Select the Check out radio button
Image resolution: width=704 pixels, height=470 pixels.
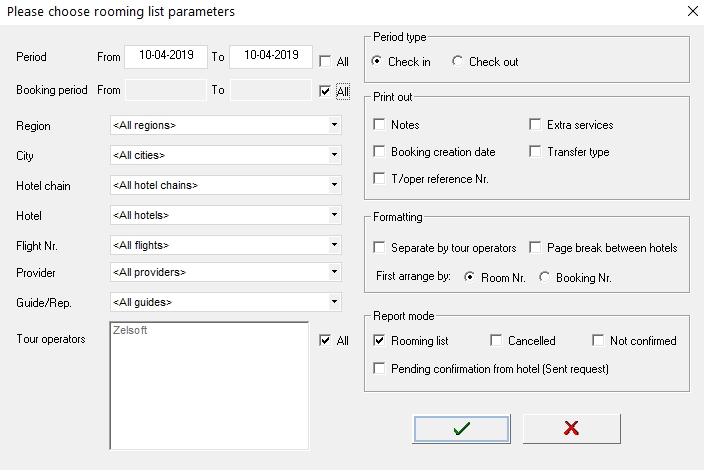458,61
